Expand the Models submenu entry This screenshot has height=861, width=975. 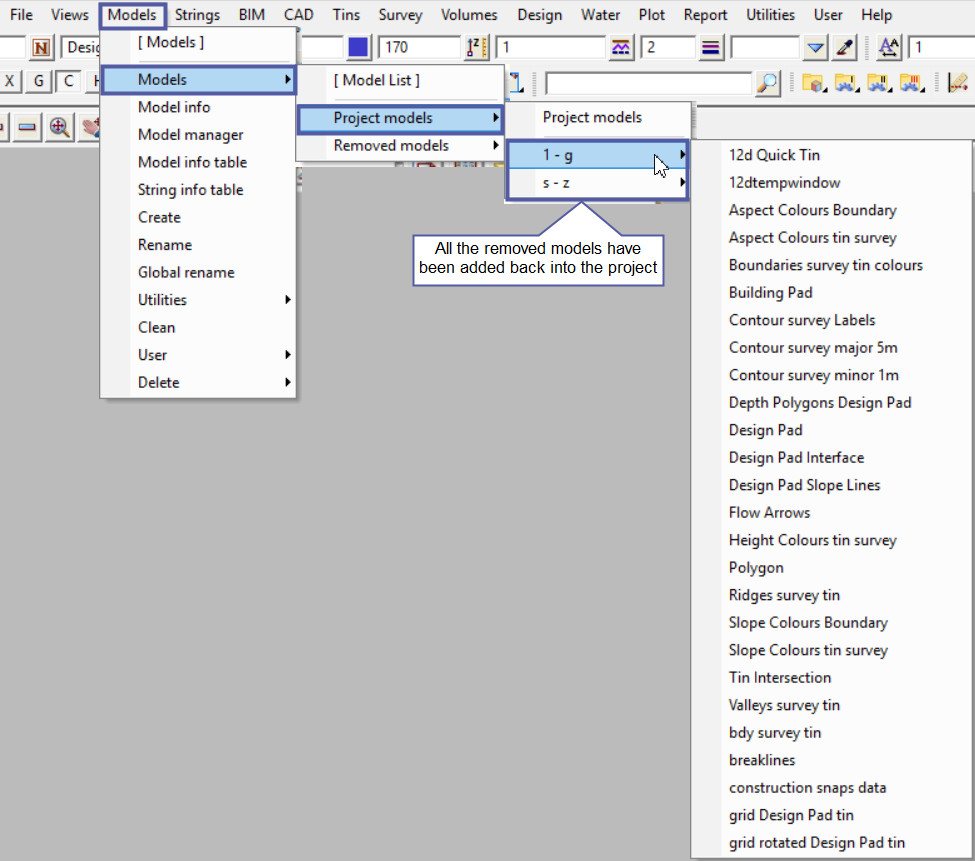198,80
